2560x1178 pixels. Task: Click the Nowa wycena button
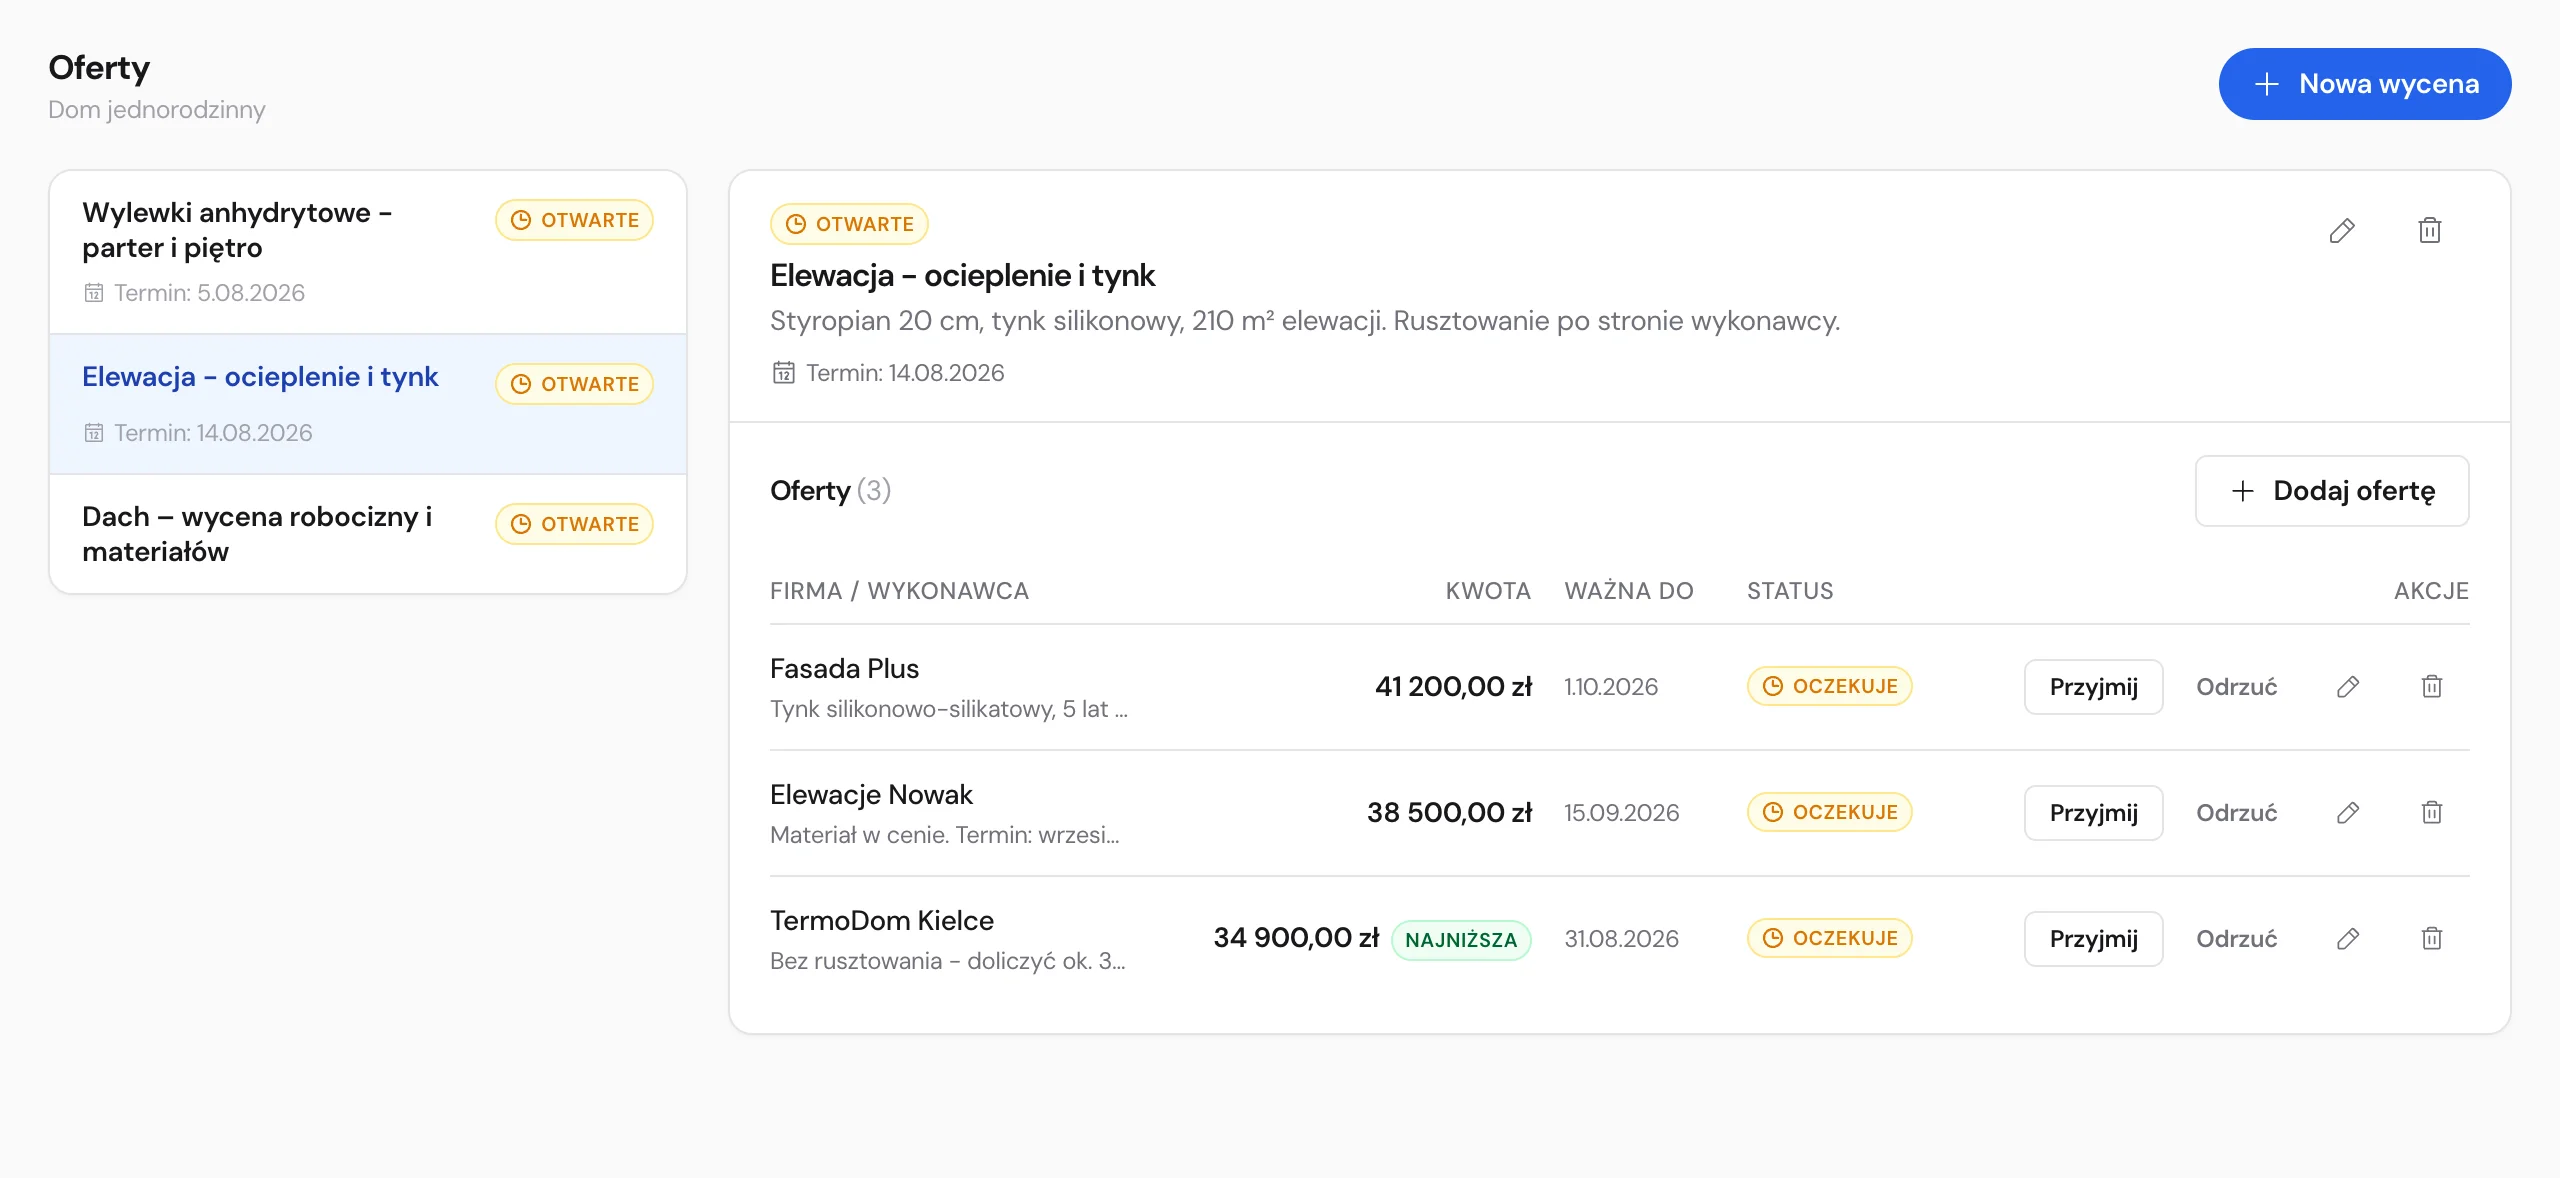tap(2365, 84)
